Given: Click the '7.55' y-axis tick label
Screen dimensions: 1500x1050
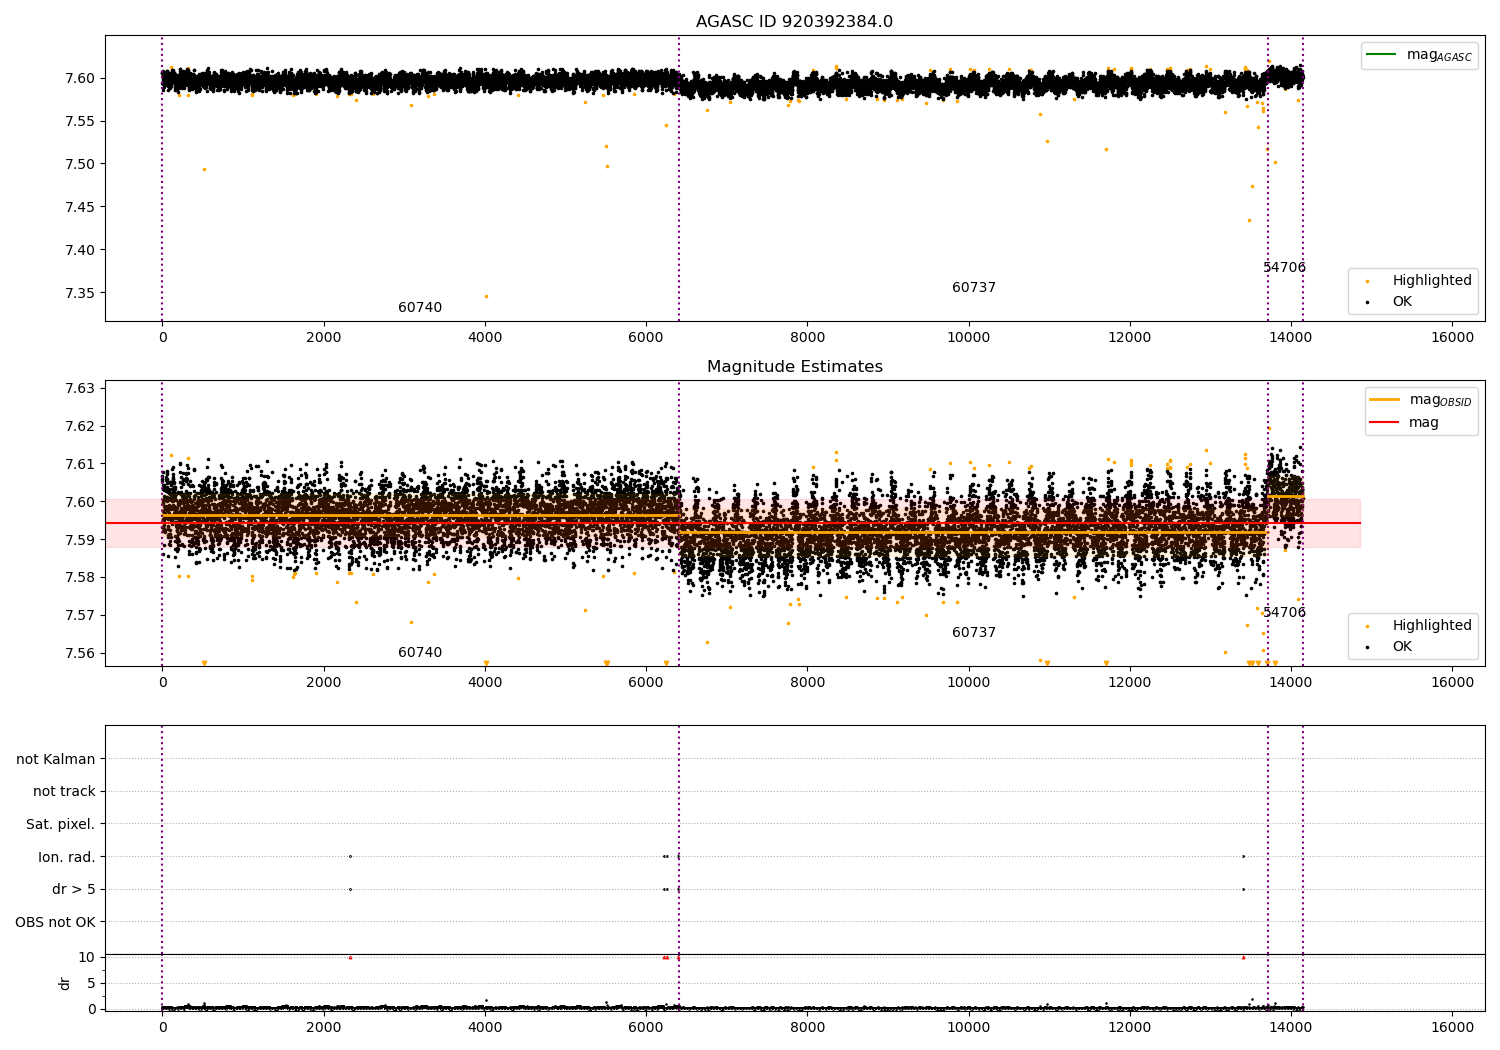Looking at the screenshot, I should (x=80, y=121).
